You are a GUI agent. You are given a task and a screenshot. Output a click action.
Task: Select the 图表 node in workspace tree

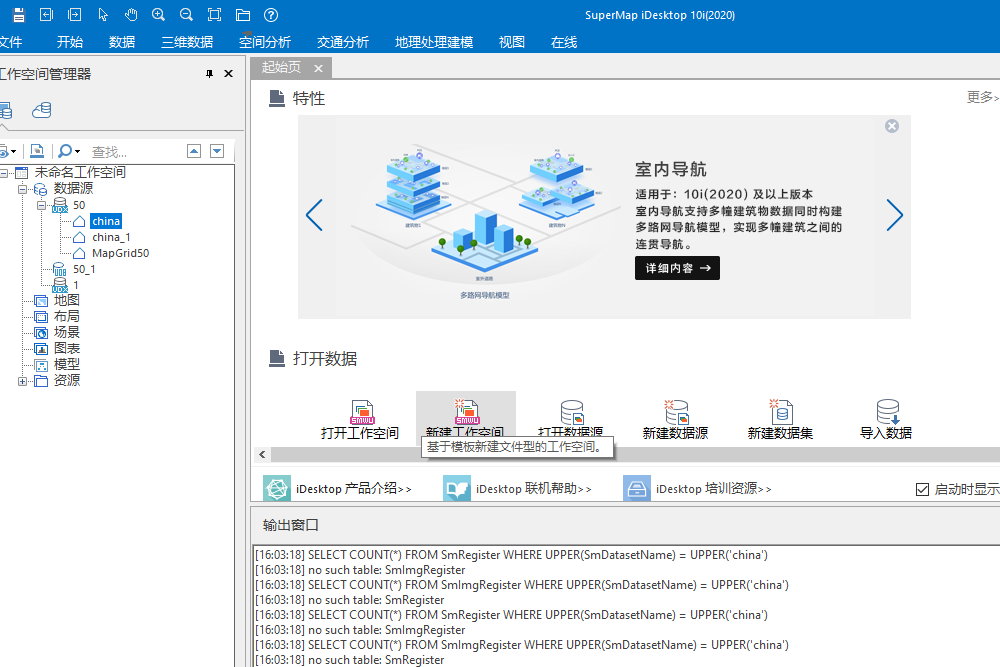(66, 348)
